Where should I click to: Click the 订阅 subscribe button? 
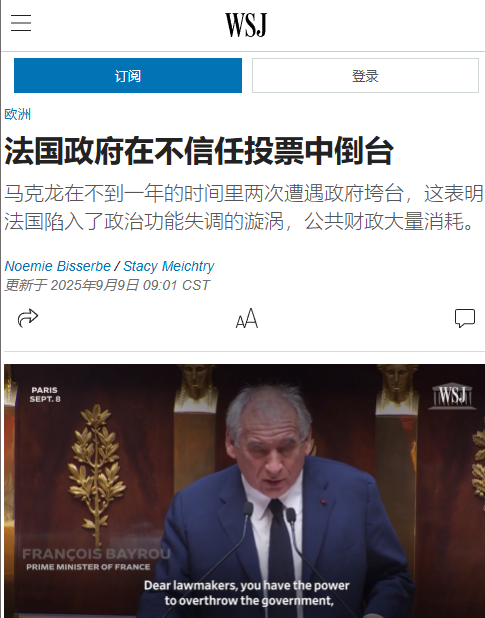tap(128, 76)
